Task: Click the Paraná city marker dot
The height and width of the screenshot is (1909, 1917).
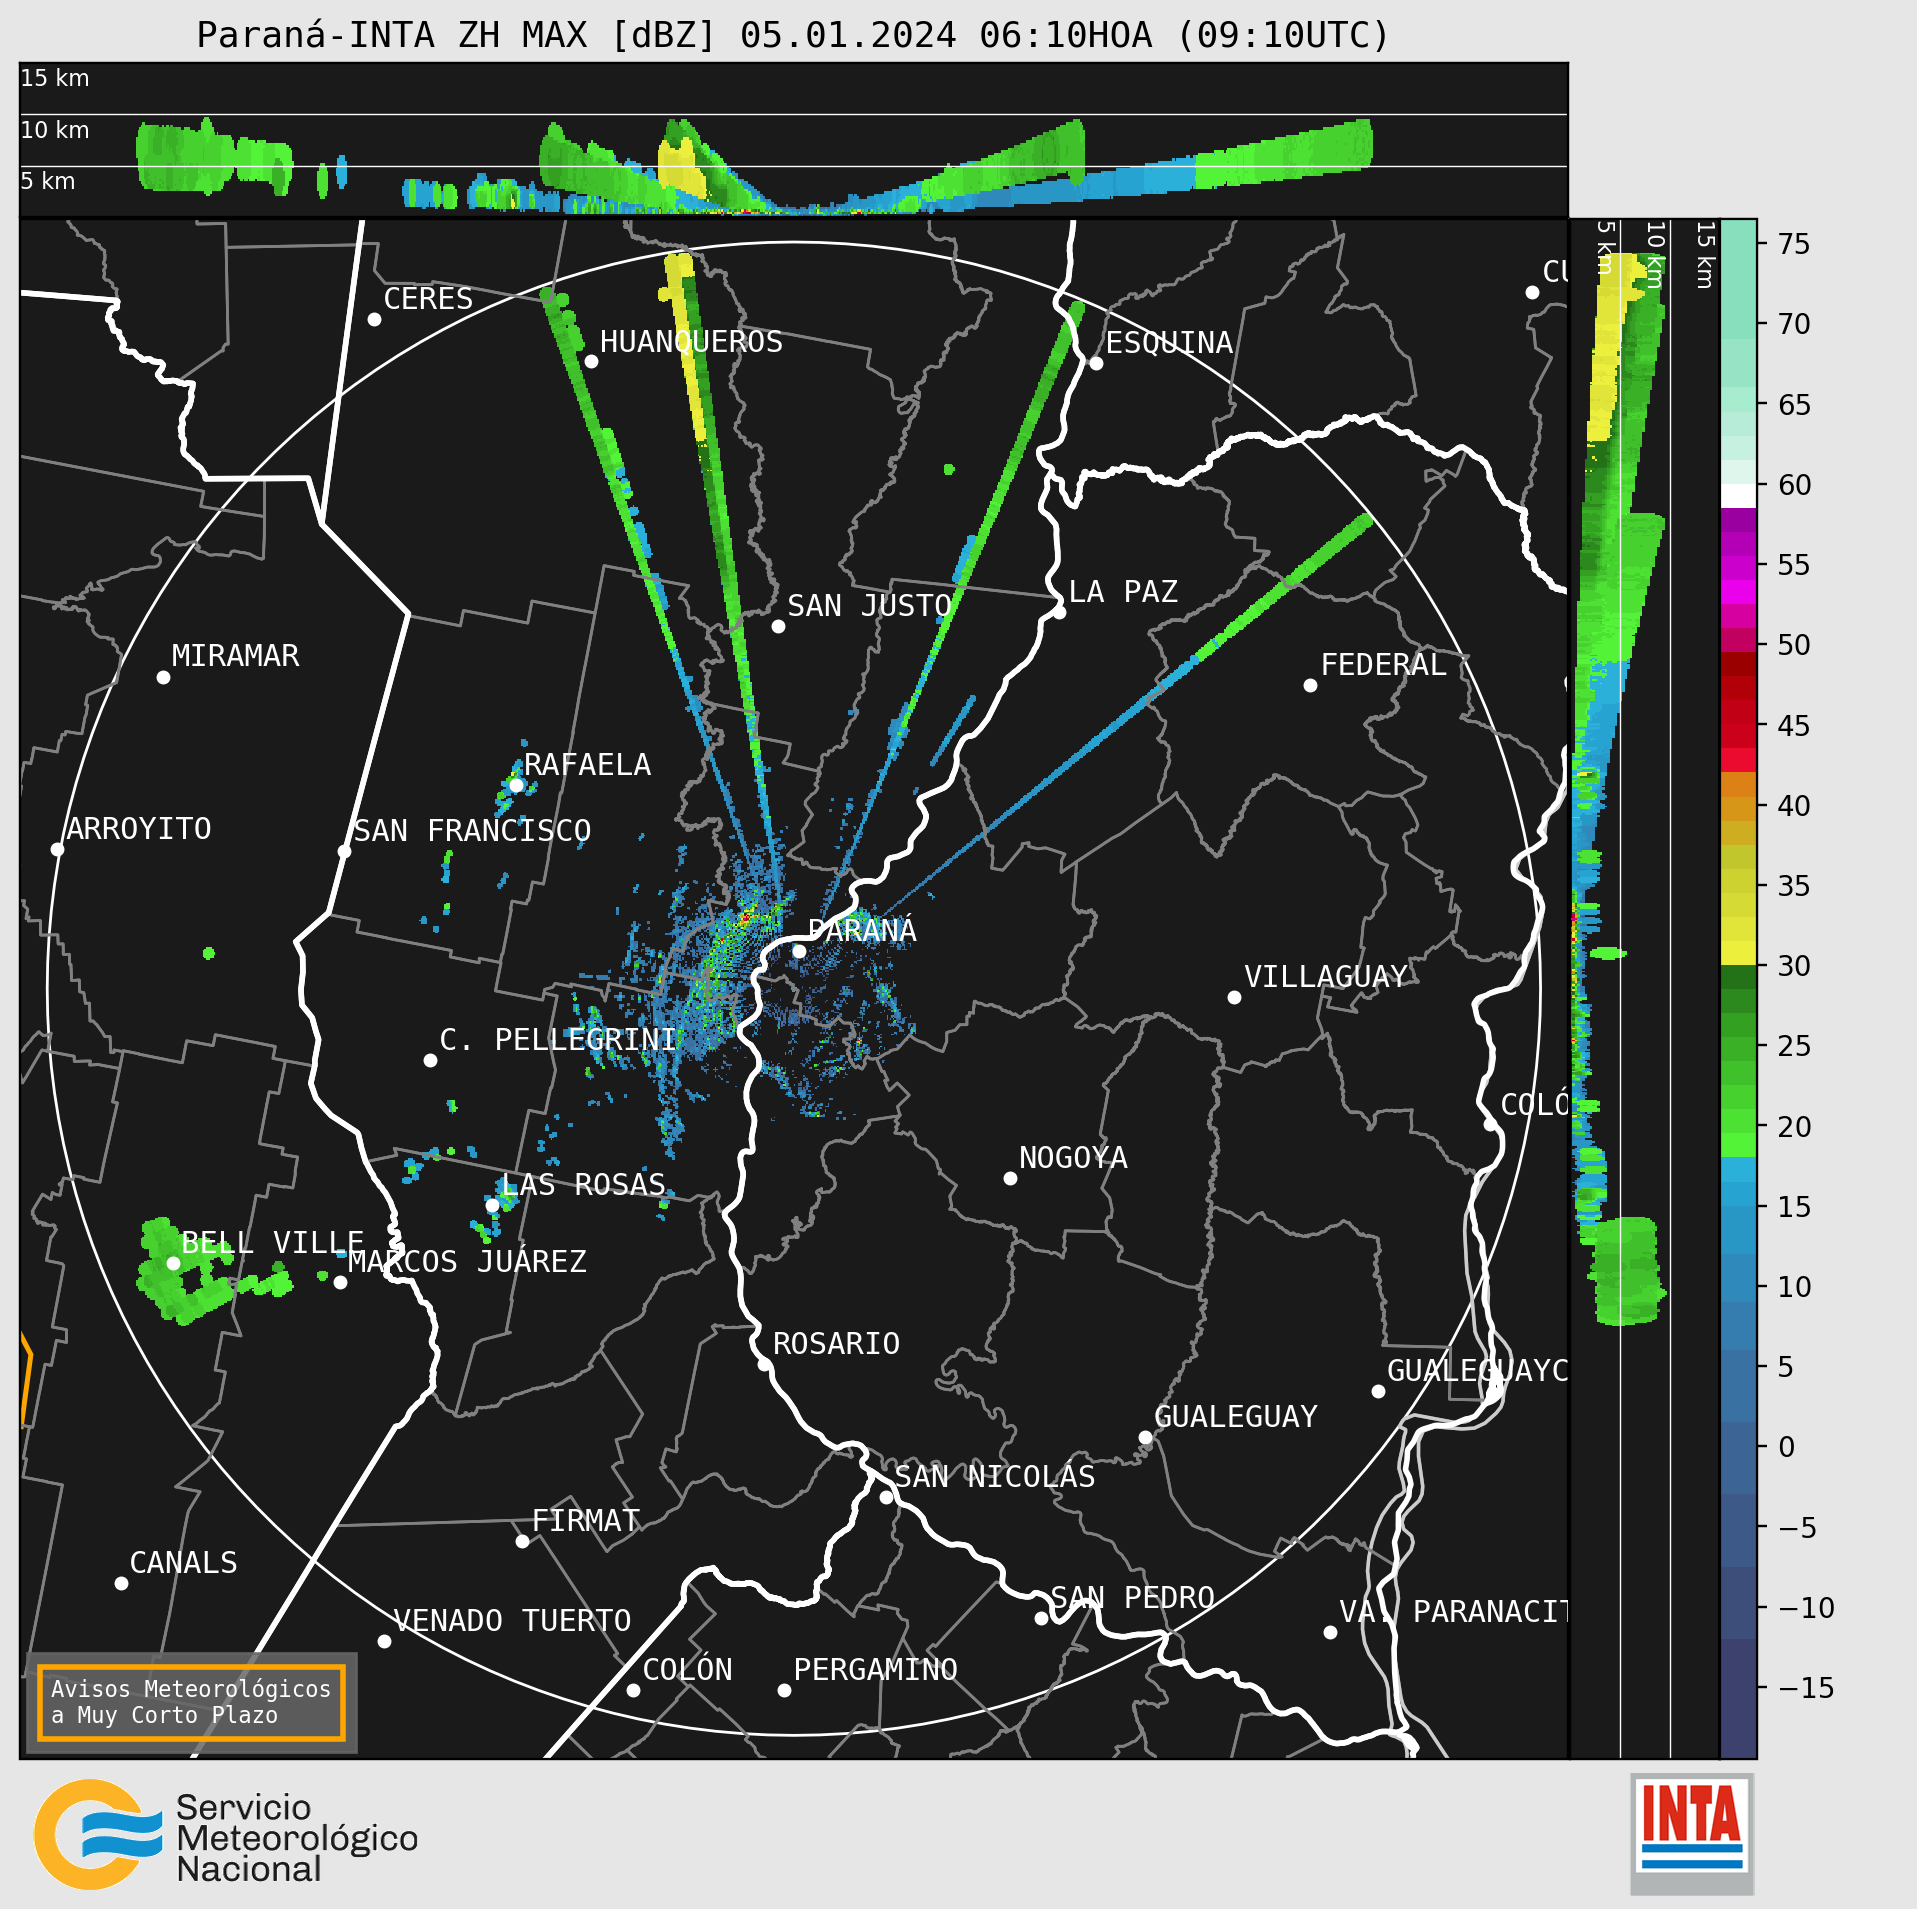Action: [799, 951]
